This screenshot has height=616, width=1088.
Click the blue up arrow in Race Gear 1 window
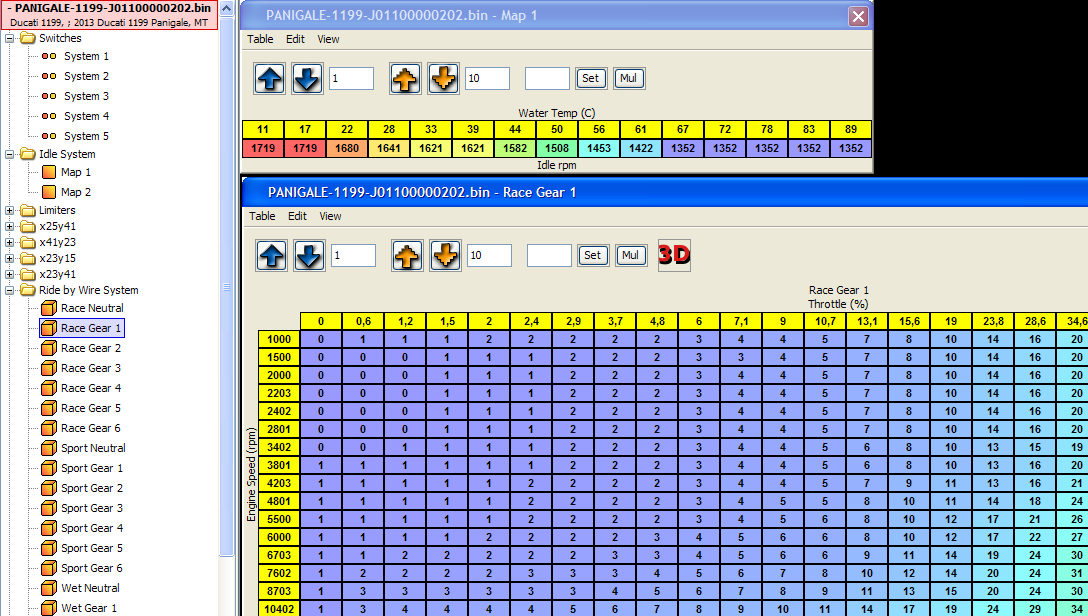point(272,255)
